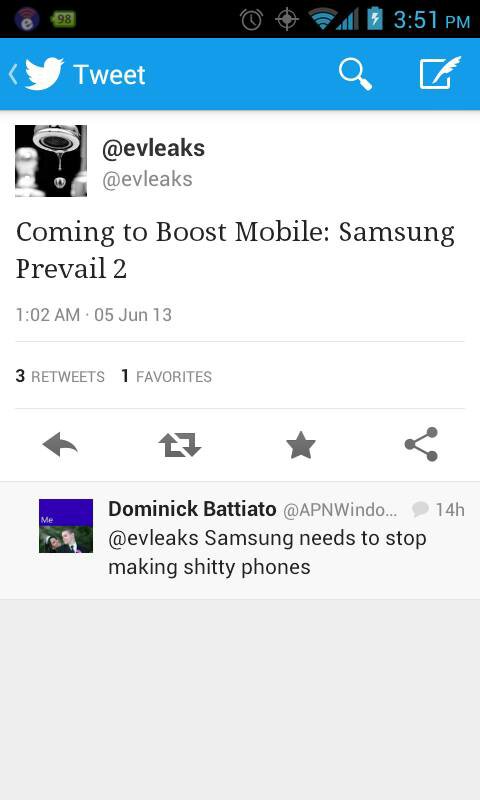Open the battery 98 status notification

pos(63,19)
